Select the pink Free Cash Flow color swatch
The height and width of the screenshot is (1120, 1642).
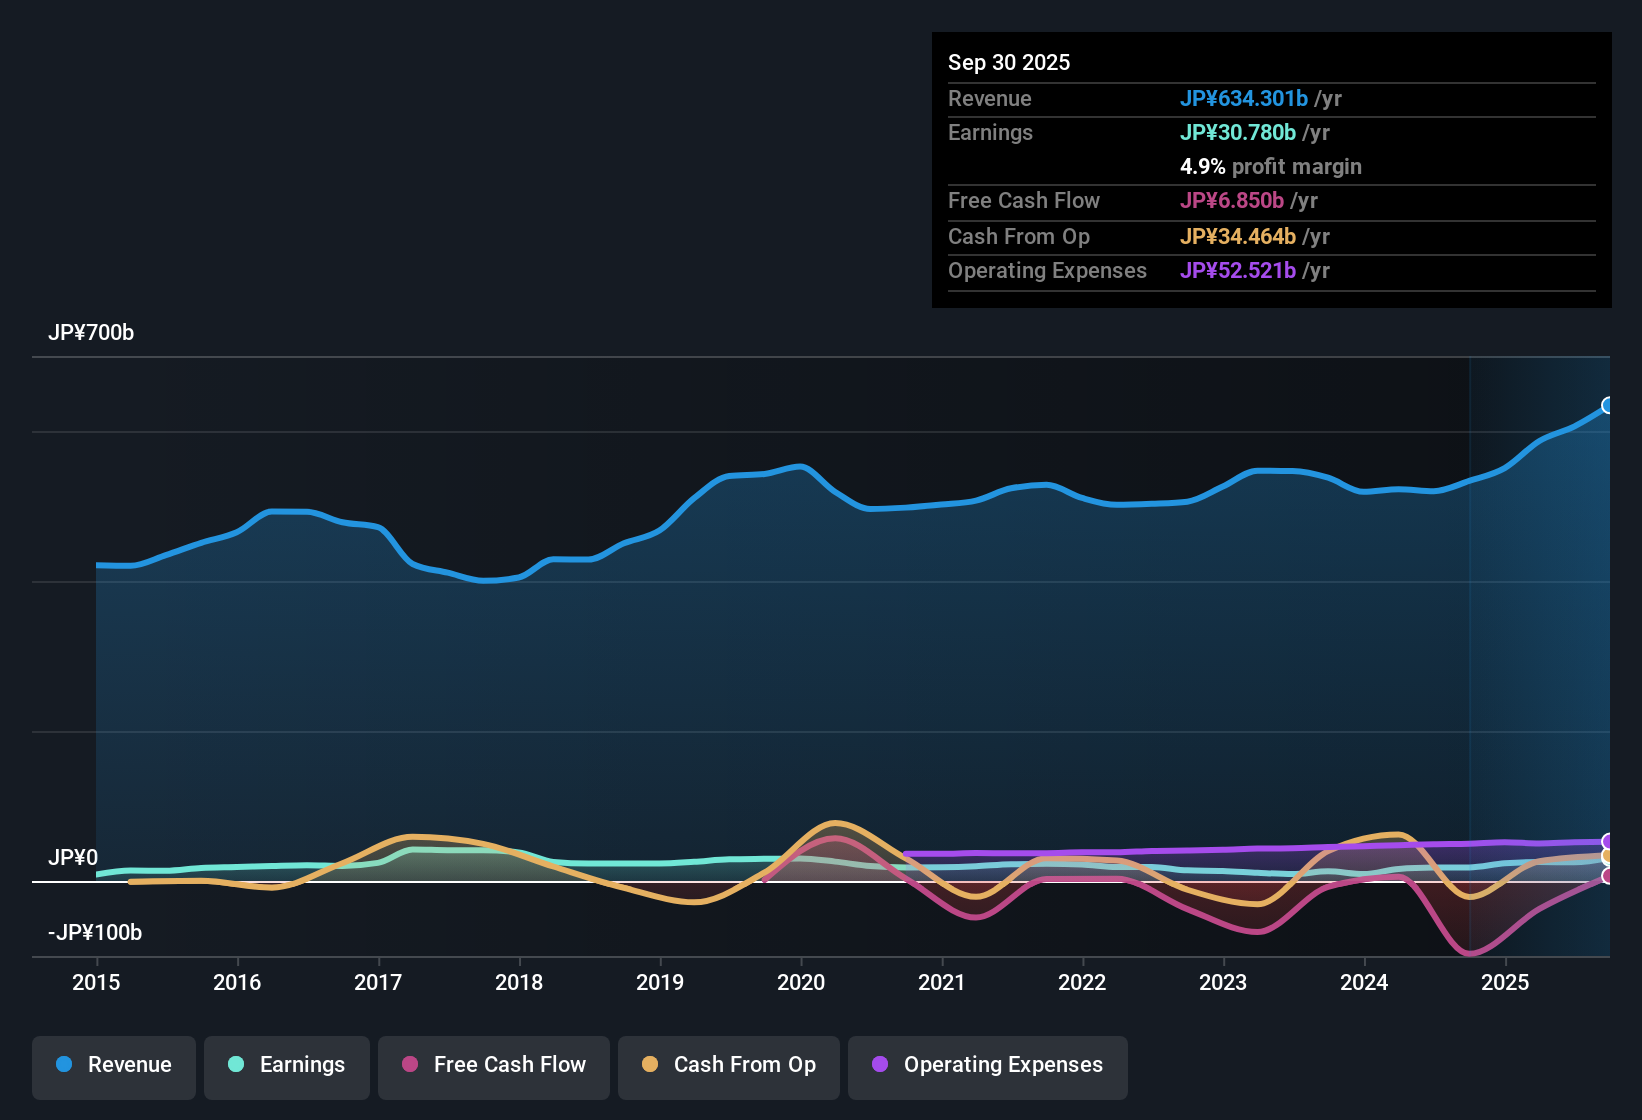(x=409, y=1065)
